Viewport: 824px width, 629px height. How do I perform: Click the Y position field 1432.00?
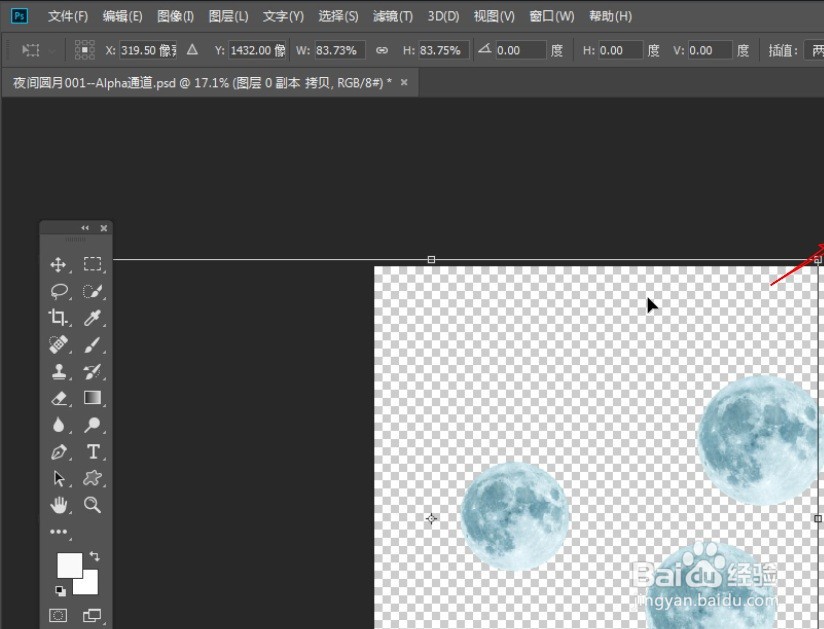(x=258, y=50)
